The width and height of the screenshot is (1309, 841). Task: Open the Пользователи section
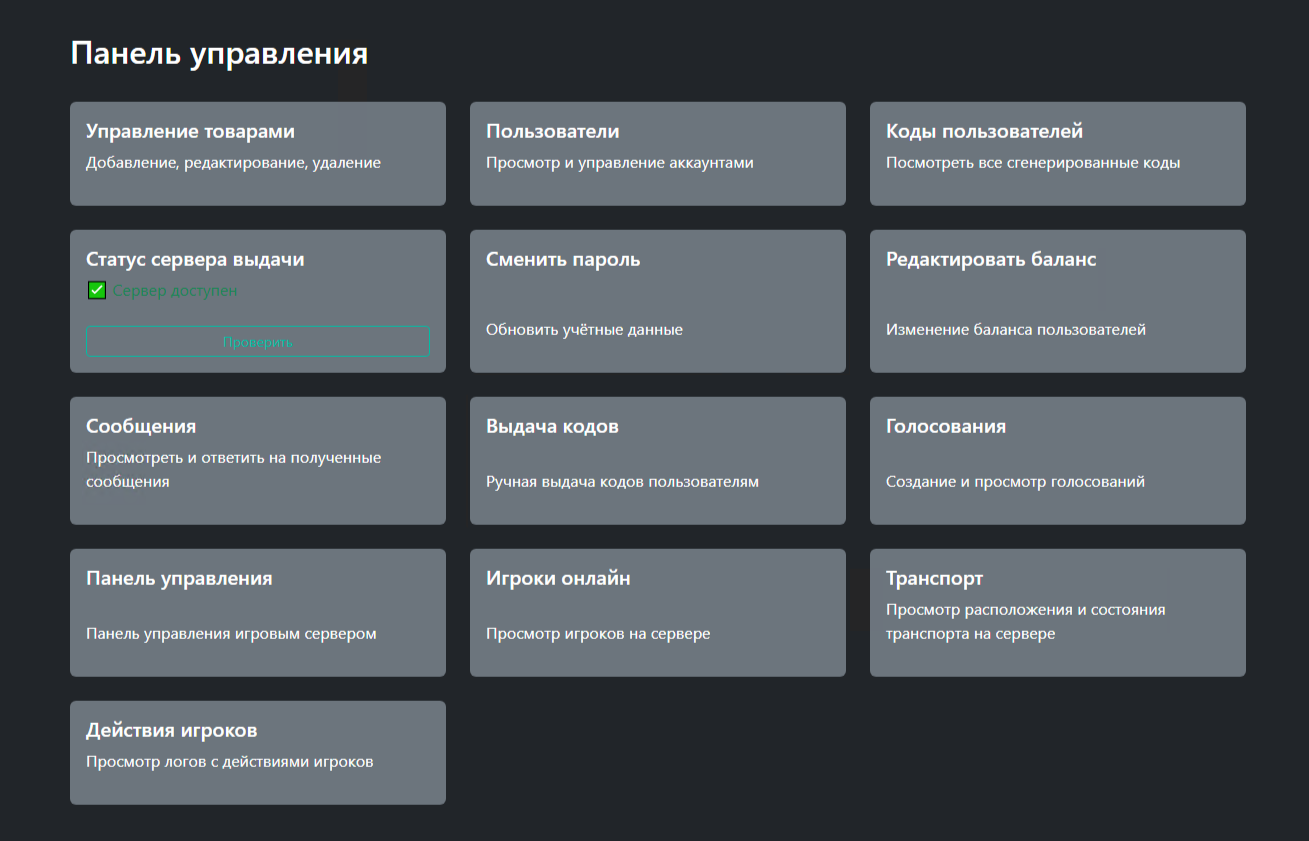tap(657, 153)
